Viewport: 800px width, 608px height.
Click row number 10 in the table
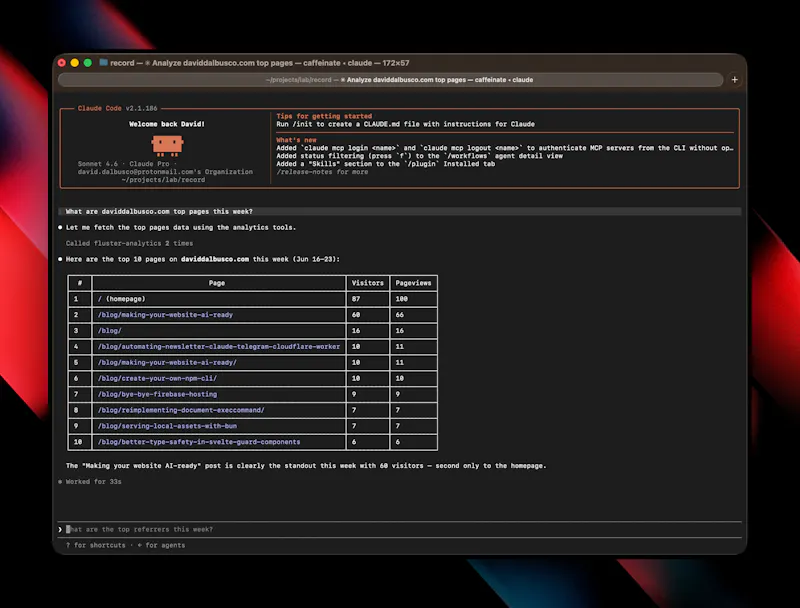coord(78,442)
